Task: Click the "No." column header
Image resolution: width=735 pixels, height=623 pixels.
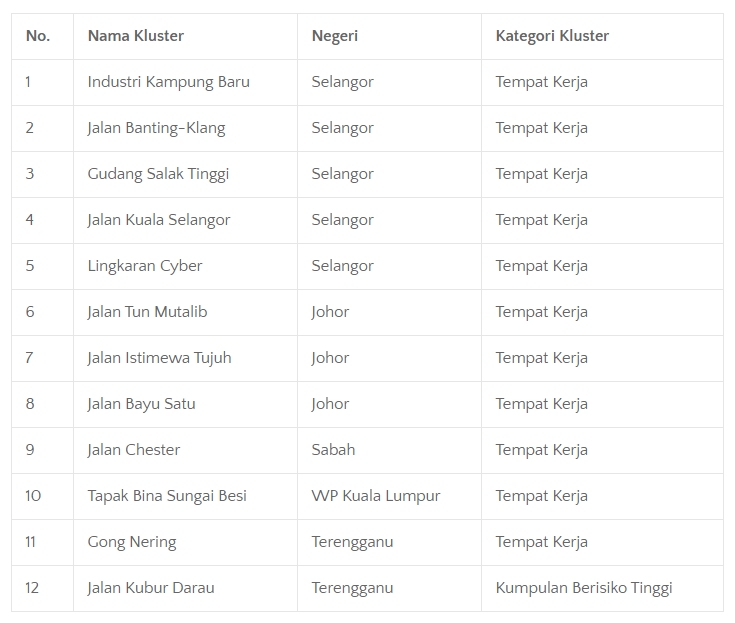Action: pyautogui.click(x=38, y=36)
